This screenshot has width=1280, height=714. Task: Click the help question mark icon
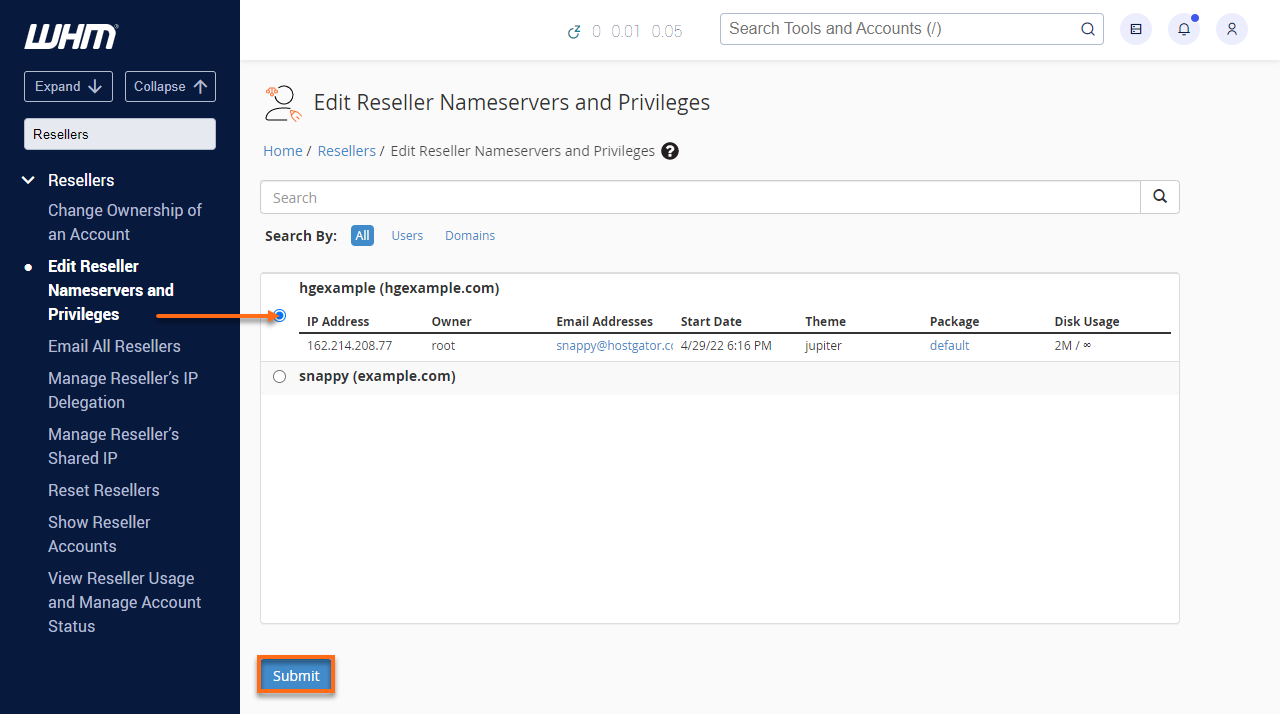(669, 151)
